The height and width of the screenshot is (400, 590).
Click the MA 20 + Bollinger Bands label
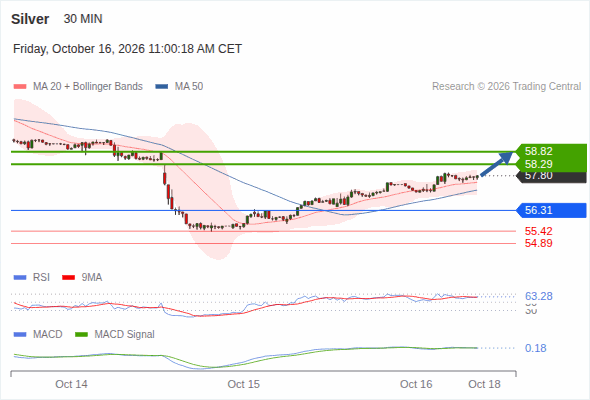(x=88, y=87)
